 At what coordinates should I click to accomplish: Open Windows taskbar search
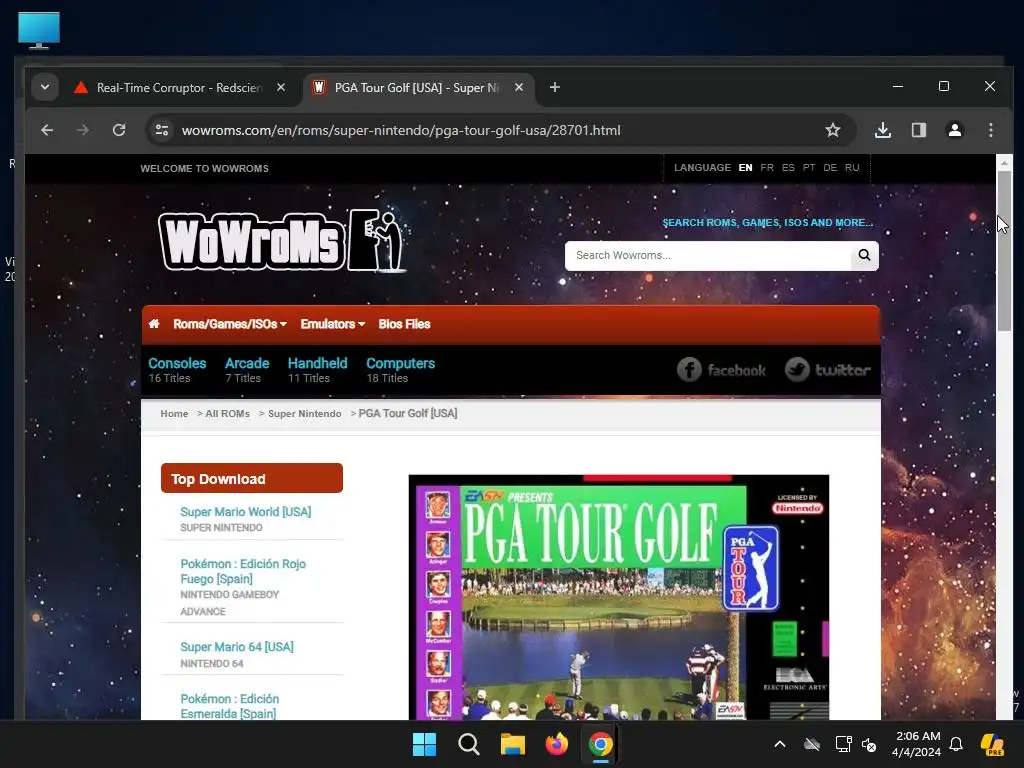469,744
